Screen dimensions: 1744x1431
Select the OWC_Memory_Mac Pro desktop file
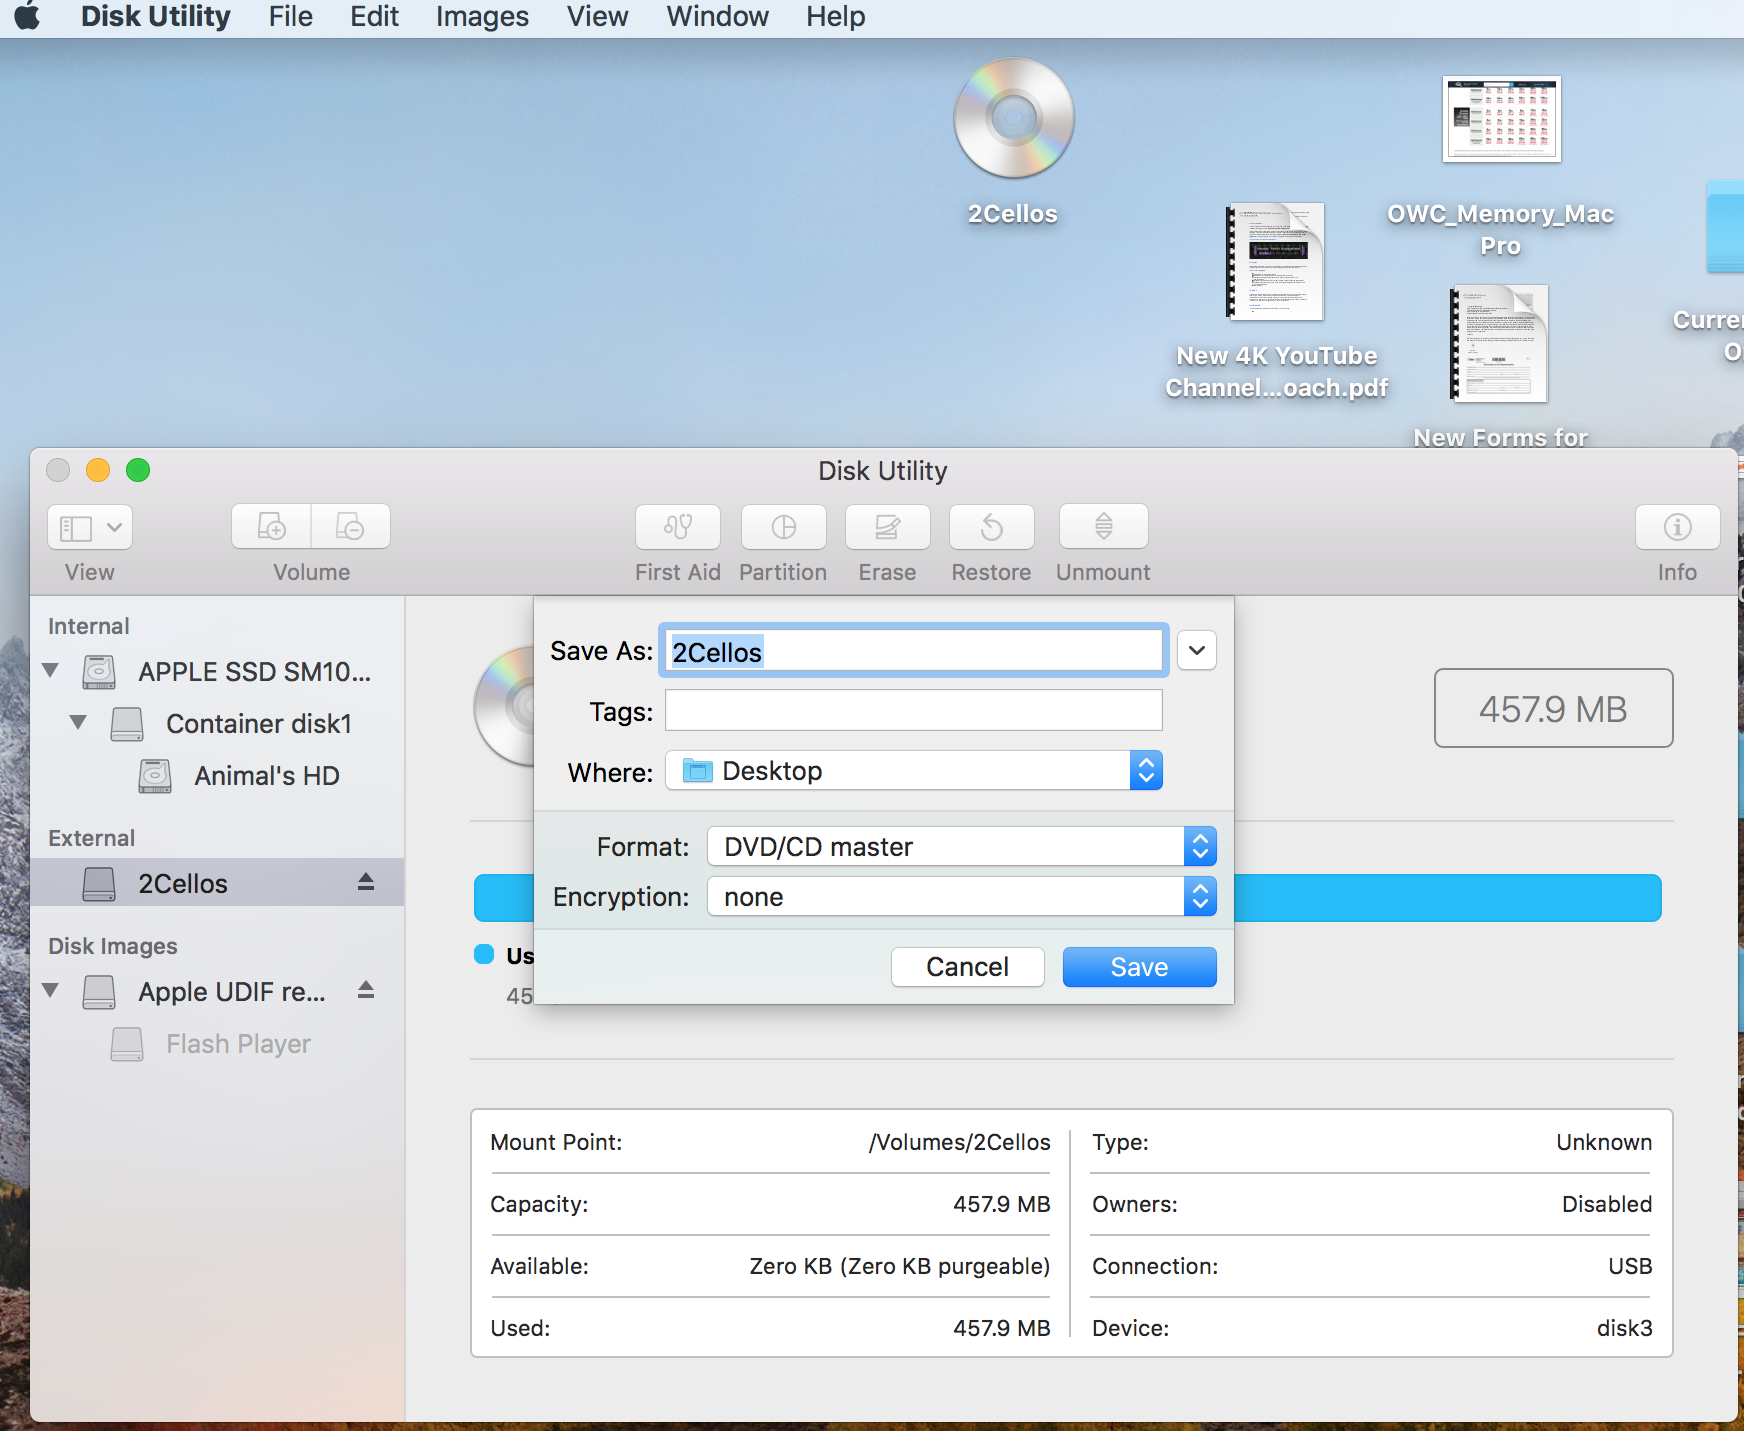pos(1501,119)
